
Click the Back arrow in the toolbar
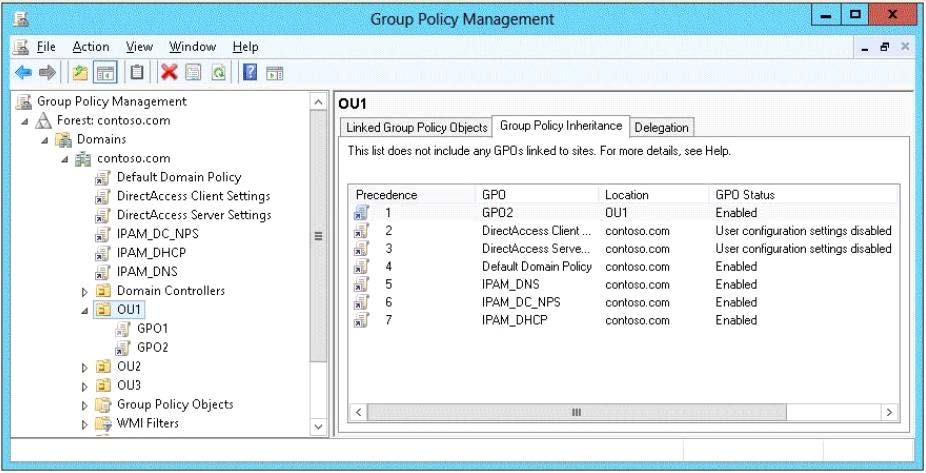(x=23, y=72)
